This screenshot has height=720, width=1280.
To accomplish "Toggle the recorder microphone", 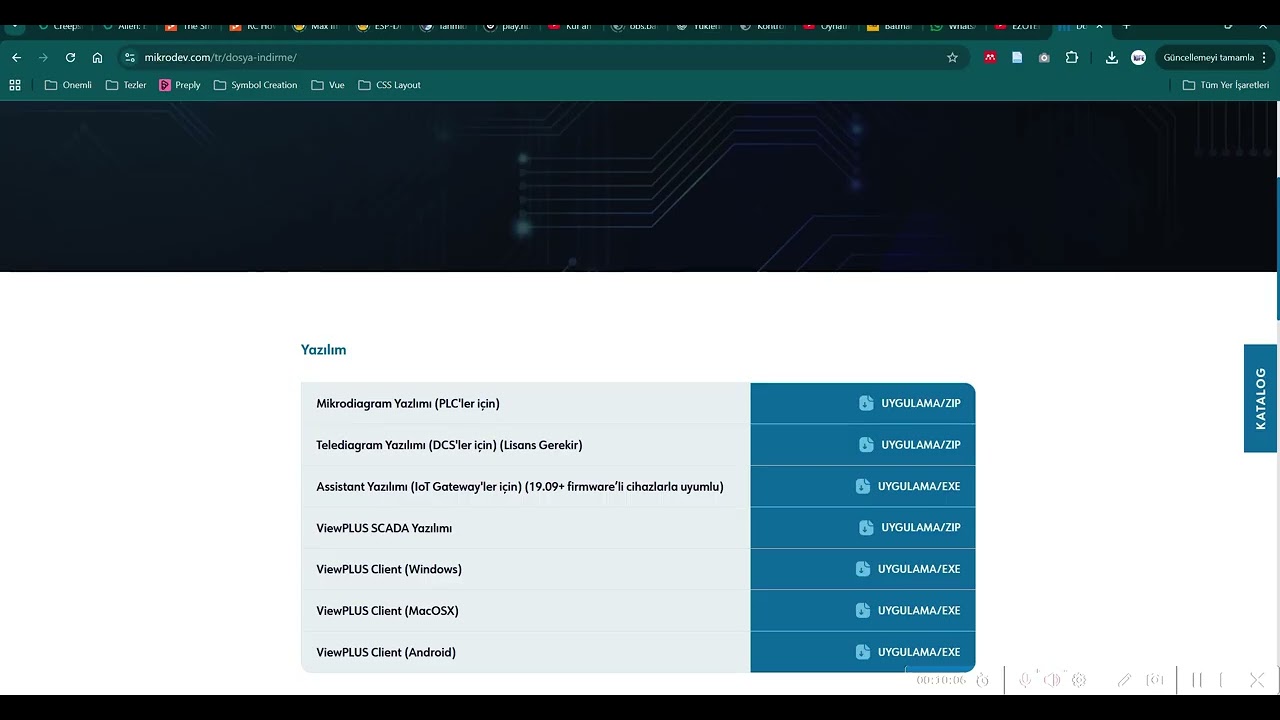I will pyautogui.click(x=1025, y=680).
